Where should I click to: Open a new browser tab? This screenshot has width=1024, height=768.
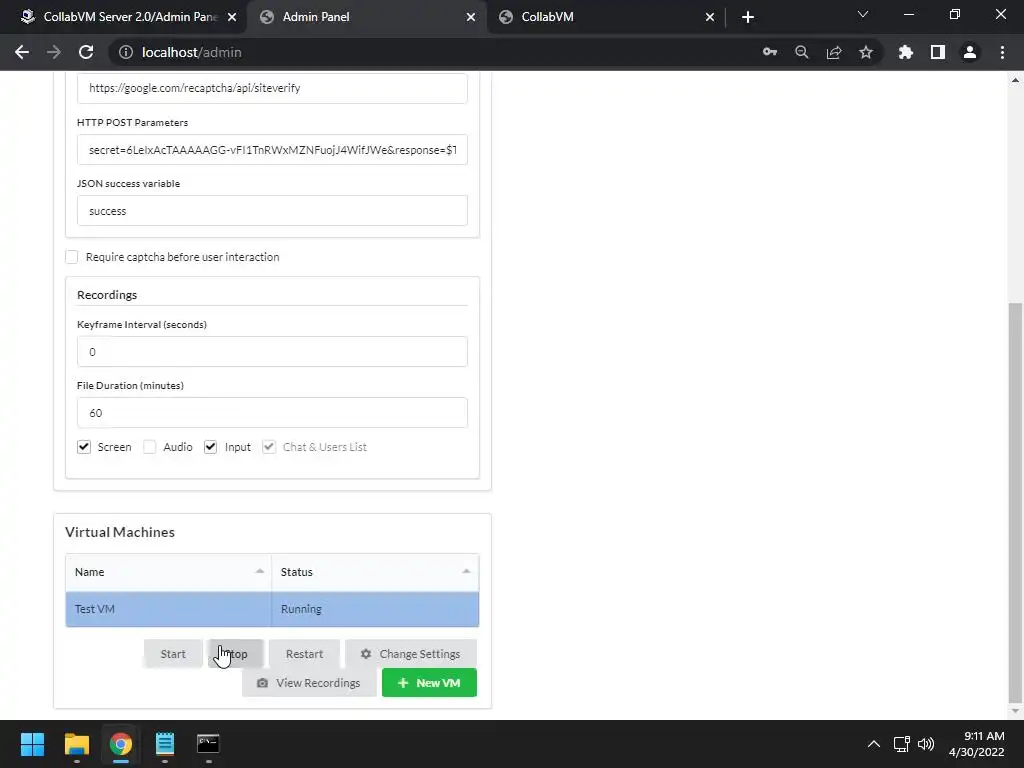(748, 17)
